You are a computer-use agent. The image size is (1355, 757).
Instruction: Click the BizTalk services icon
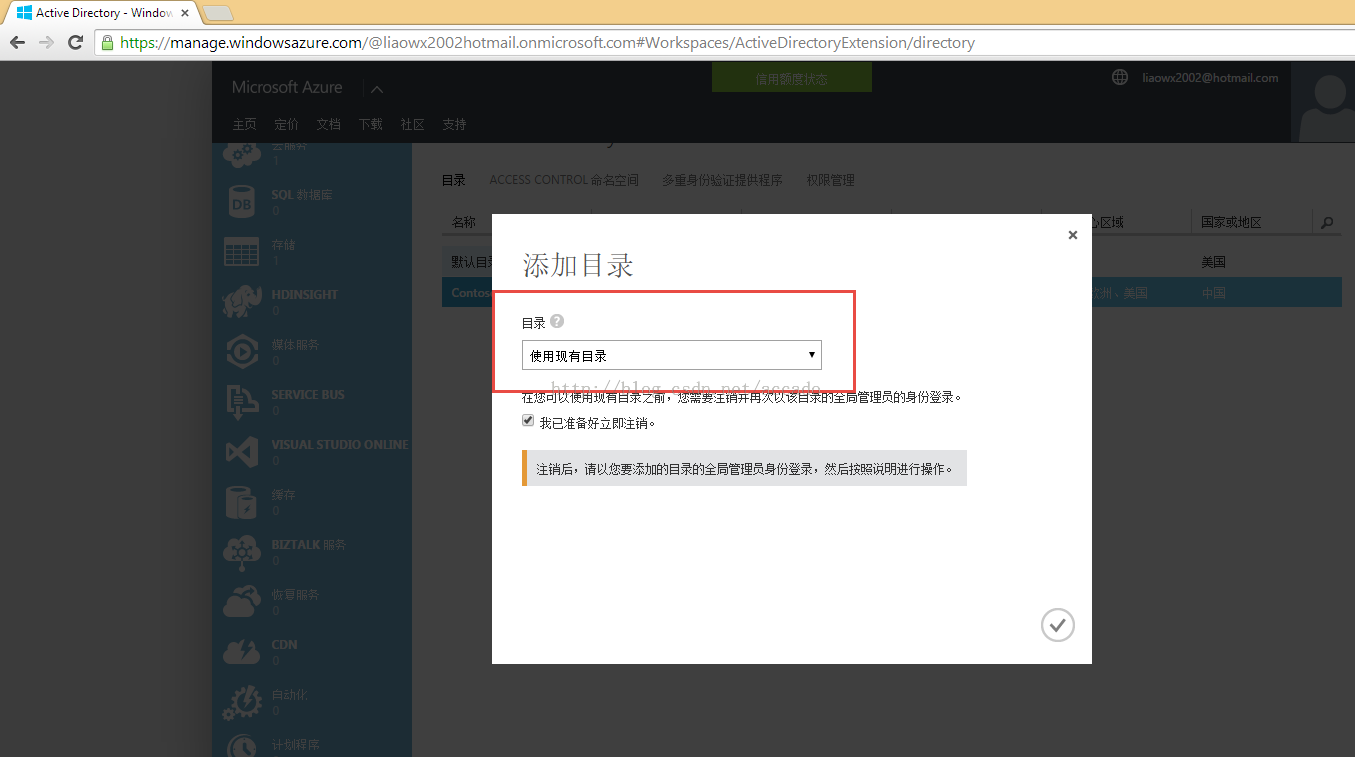click(x=241, y=552)
